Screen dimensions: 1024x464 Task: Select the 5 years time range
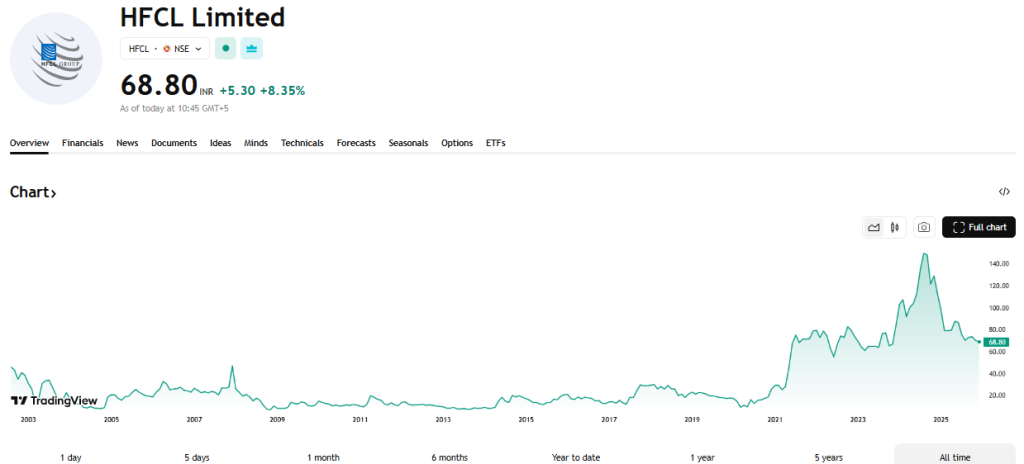tap(828, 457)
